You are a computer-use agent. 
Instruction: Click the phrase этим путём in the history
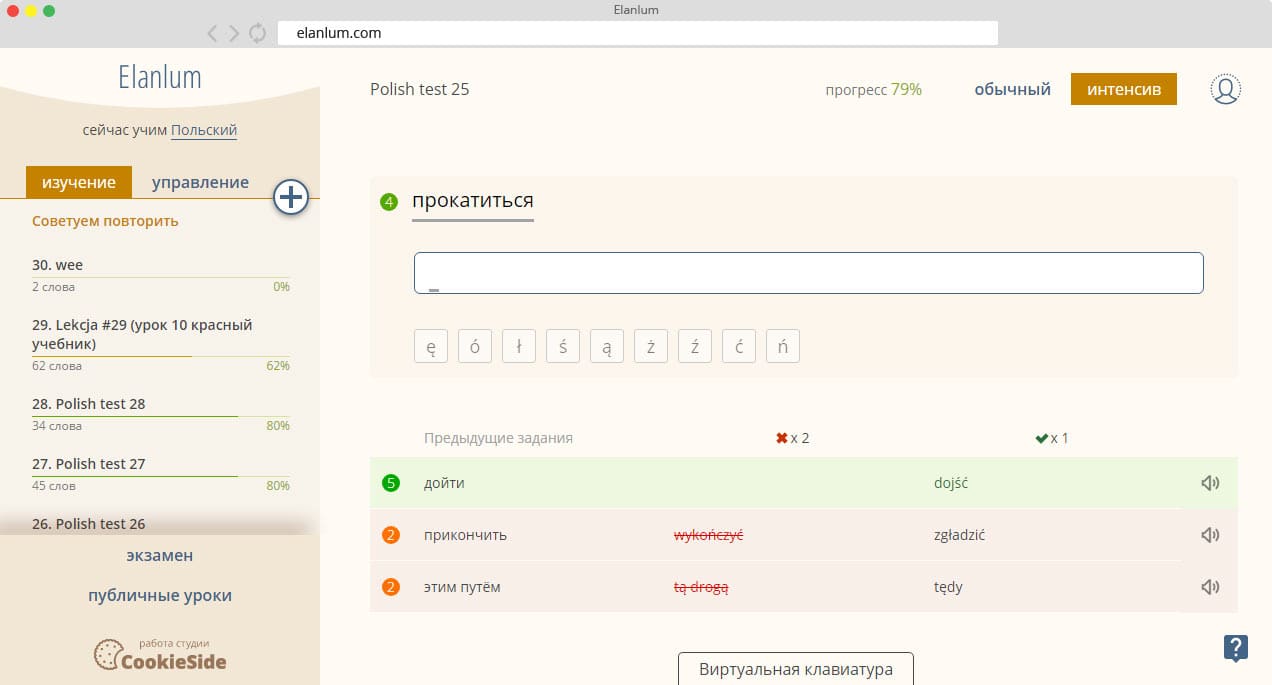point(462,587)
